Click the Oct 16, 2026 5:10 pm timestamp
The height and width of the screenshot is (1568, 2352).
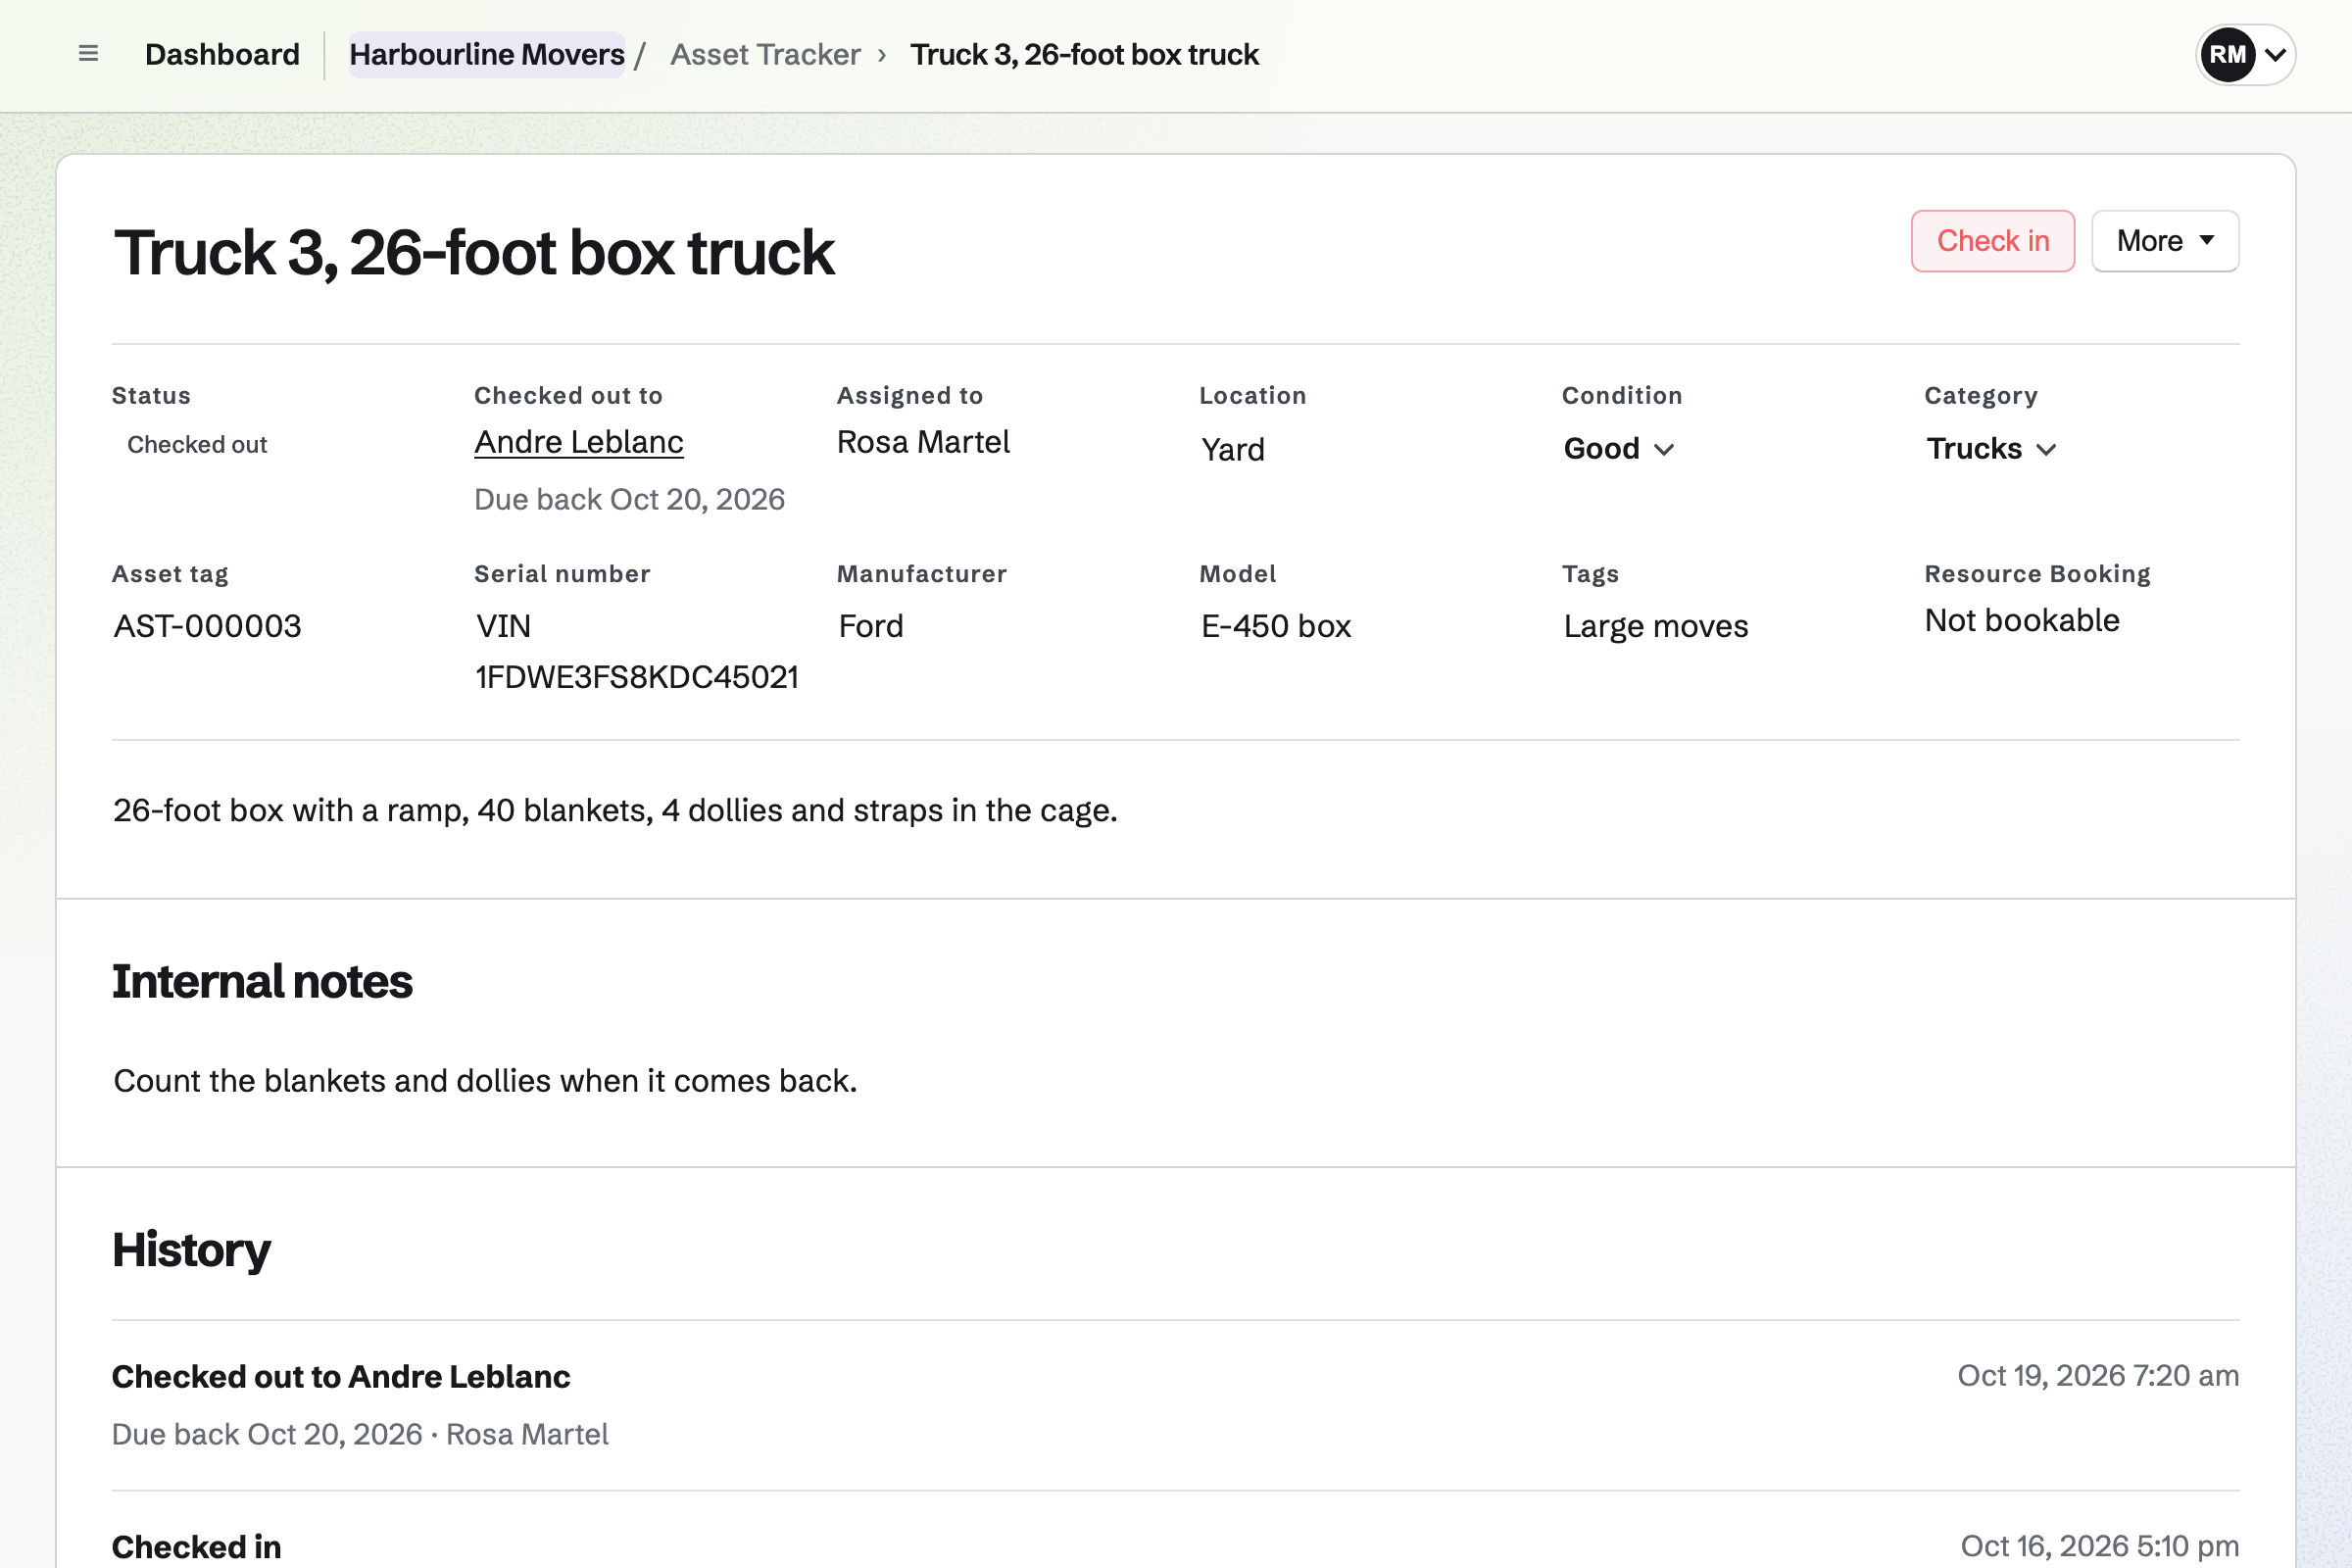[2099, 1546]
